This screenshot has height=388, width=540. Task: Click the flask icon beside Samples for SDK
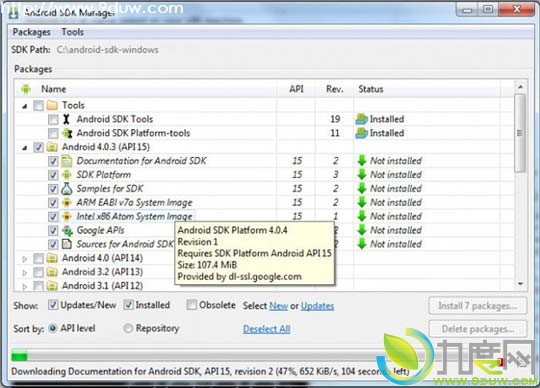(x=66, y=188)
